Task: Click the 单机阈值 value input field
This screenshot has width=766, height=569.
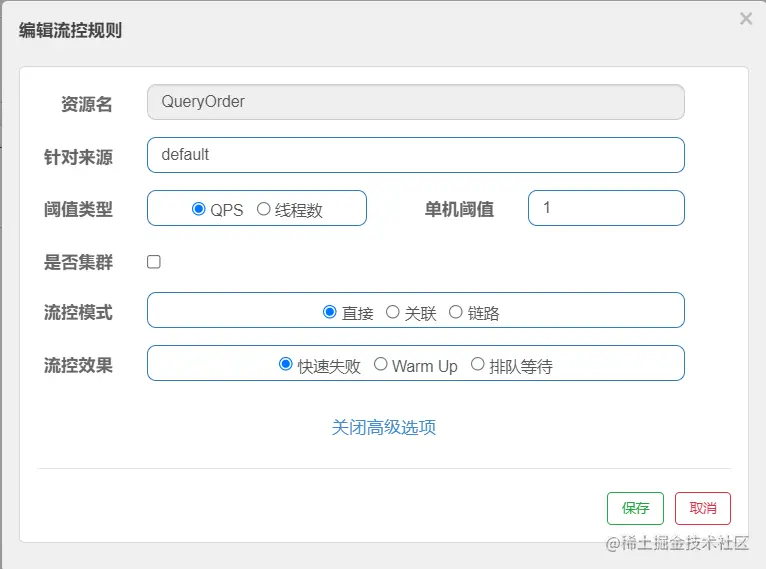Action: tap(606, 208)
